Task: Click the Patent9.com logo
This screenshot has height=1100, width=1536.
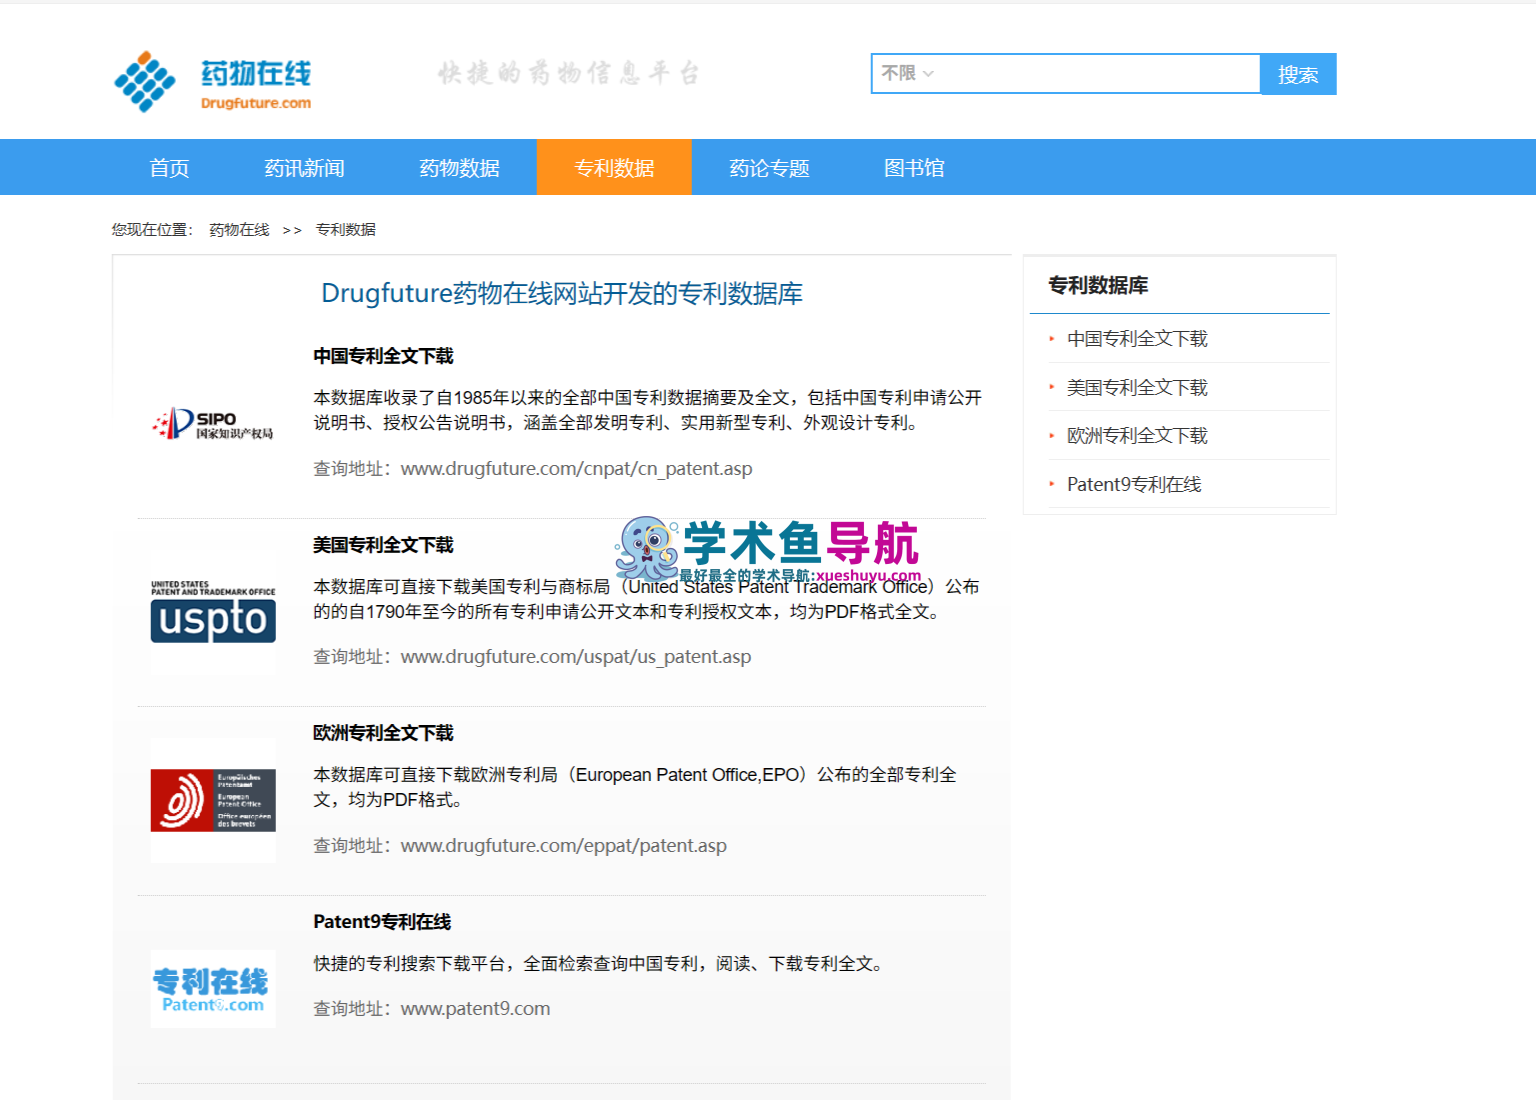Action: pos(213,989)
